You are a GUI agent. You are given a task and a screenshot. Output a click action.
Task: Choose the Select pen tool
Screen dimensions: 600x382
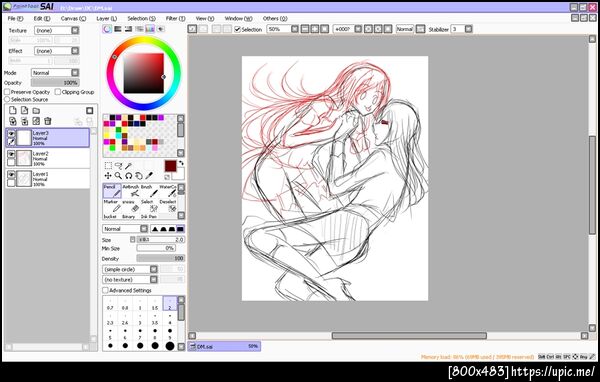pyautogui.click(x=149, y=206)
